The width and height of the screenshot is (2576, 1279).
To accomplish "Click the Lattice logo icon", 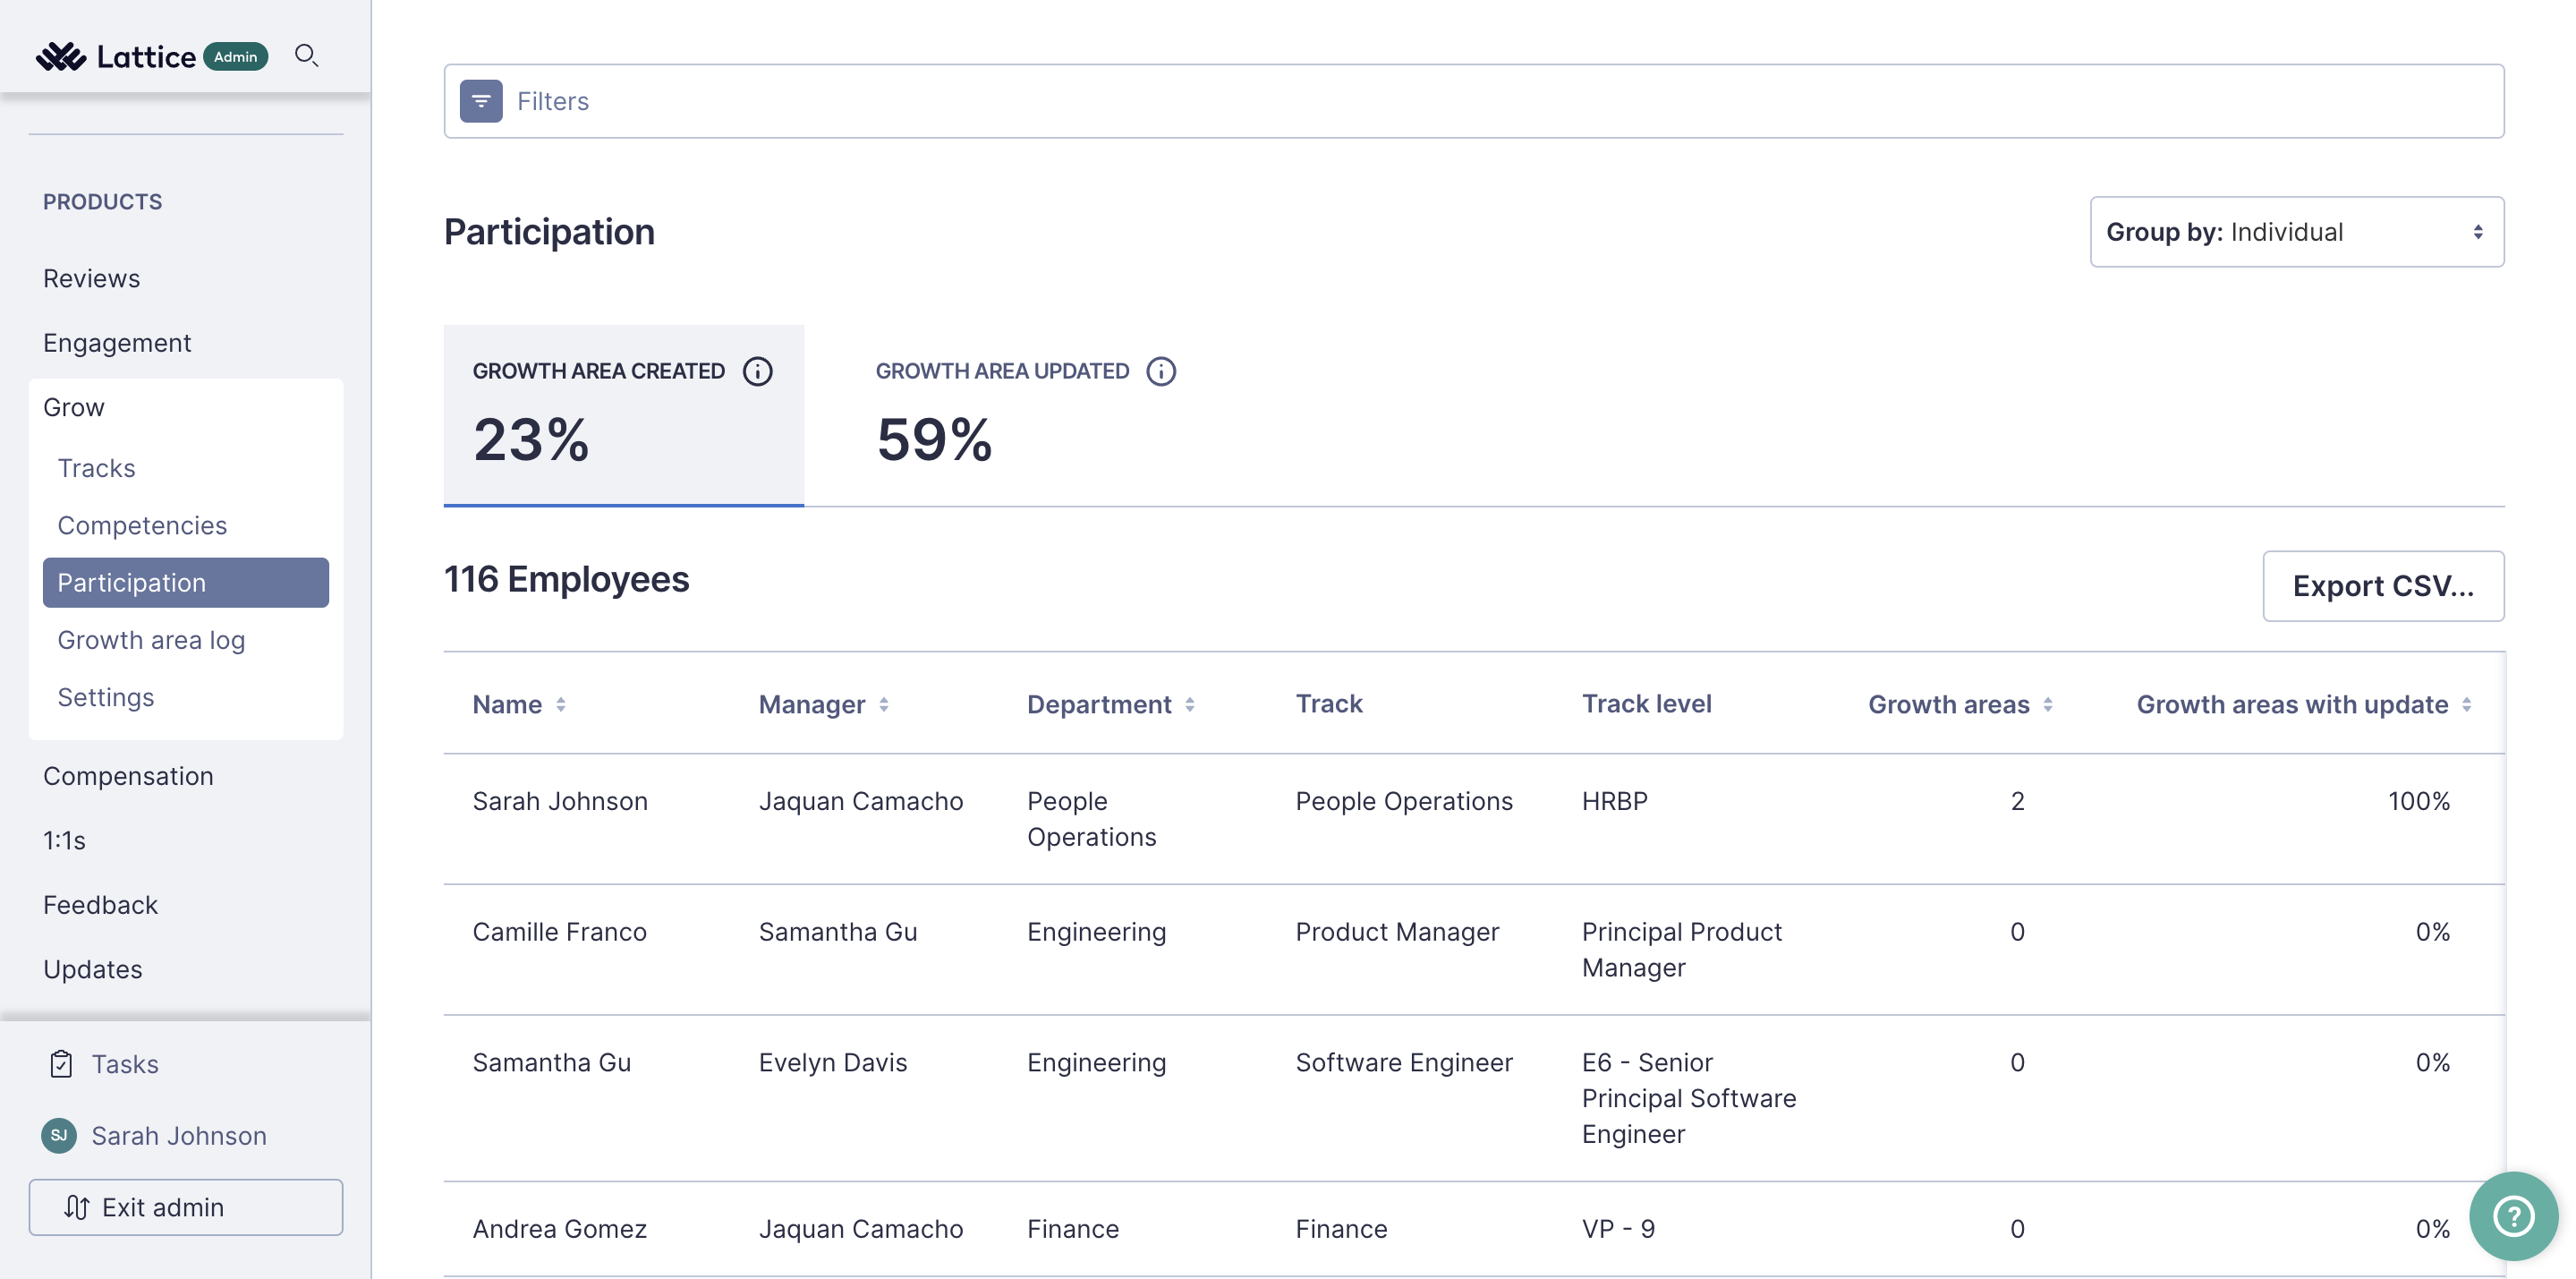I will coord(61,56).
